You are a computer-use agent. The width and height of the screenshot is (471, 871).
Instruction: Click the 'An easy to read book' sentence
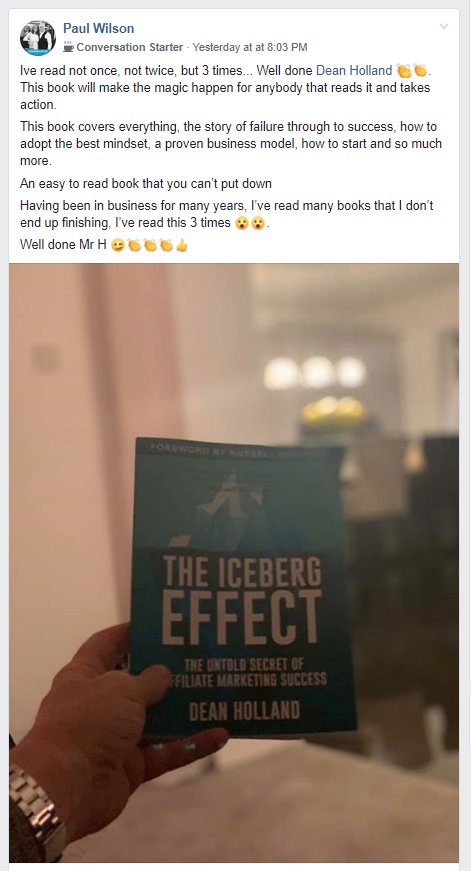146,183
